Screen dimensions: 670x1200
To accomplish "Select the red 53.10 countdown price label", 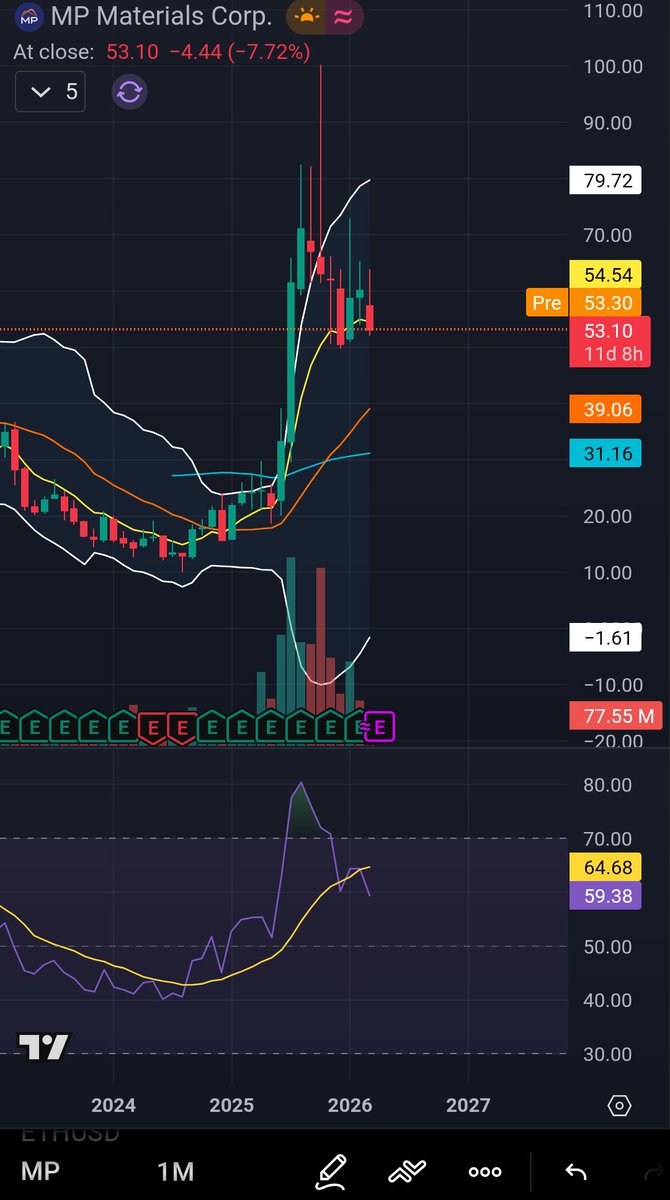I will [x=609, y=341].
